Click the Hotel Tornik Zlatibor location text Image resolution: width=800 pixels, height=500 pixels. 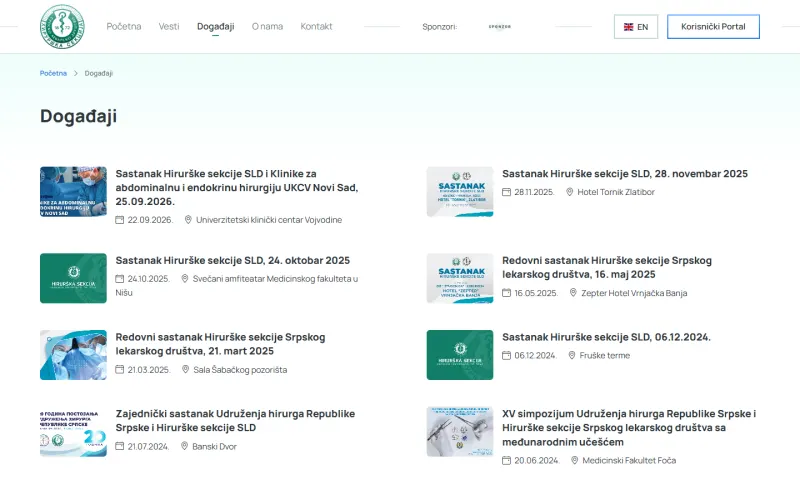click(x=616, y=192)
